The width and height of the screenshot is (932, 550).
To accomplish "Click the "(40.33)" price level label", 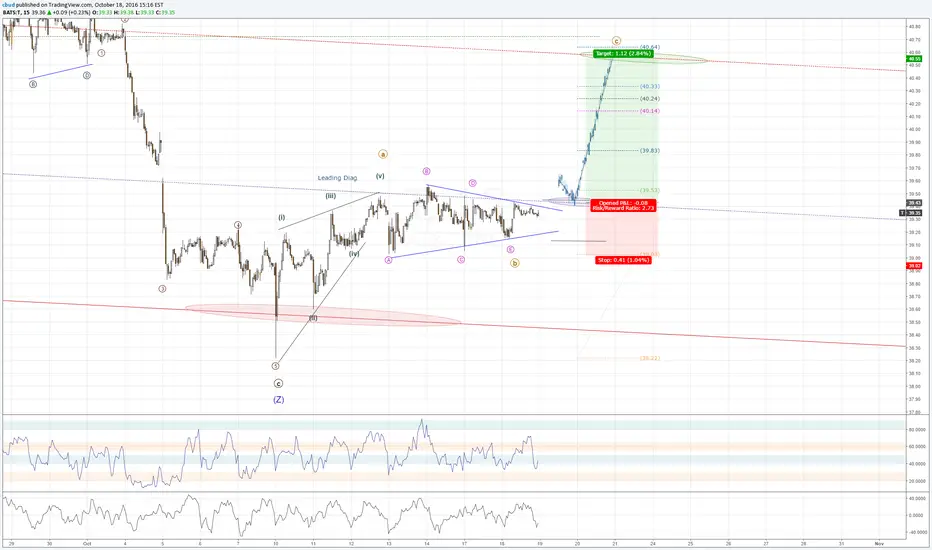I will [650, 86].
